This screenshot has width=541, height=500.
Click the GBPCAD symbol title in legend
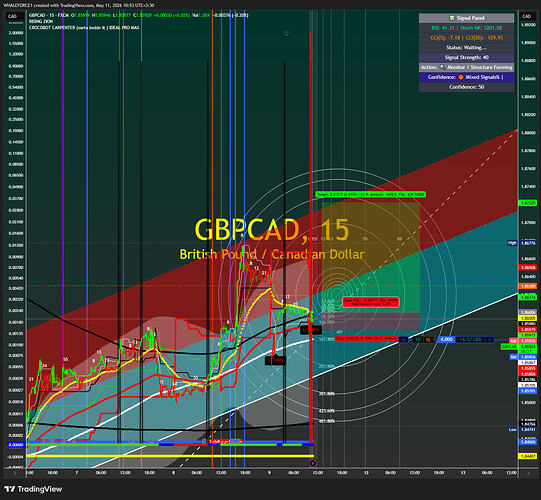(x=49, y=15)
